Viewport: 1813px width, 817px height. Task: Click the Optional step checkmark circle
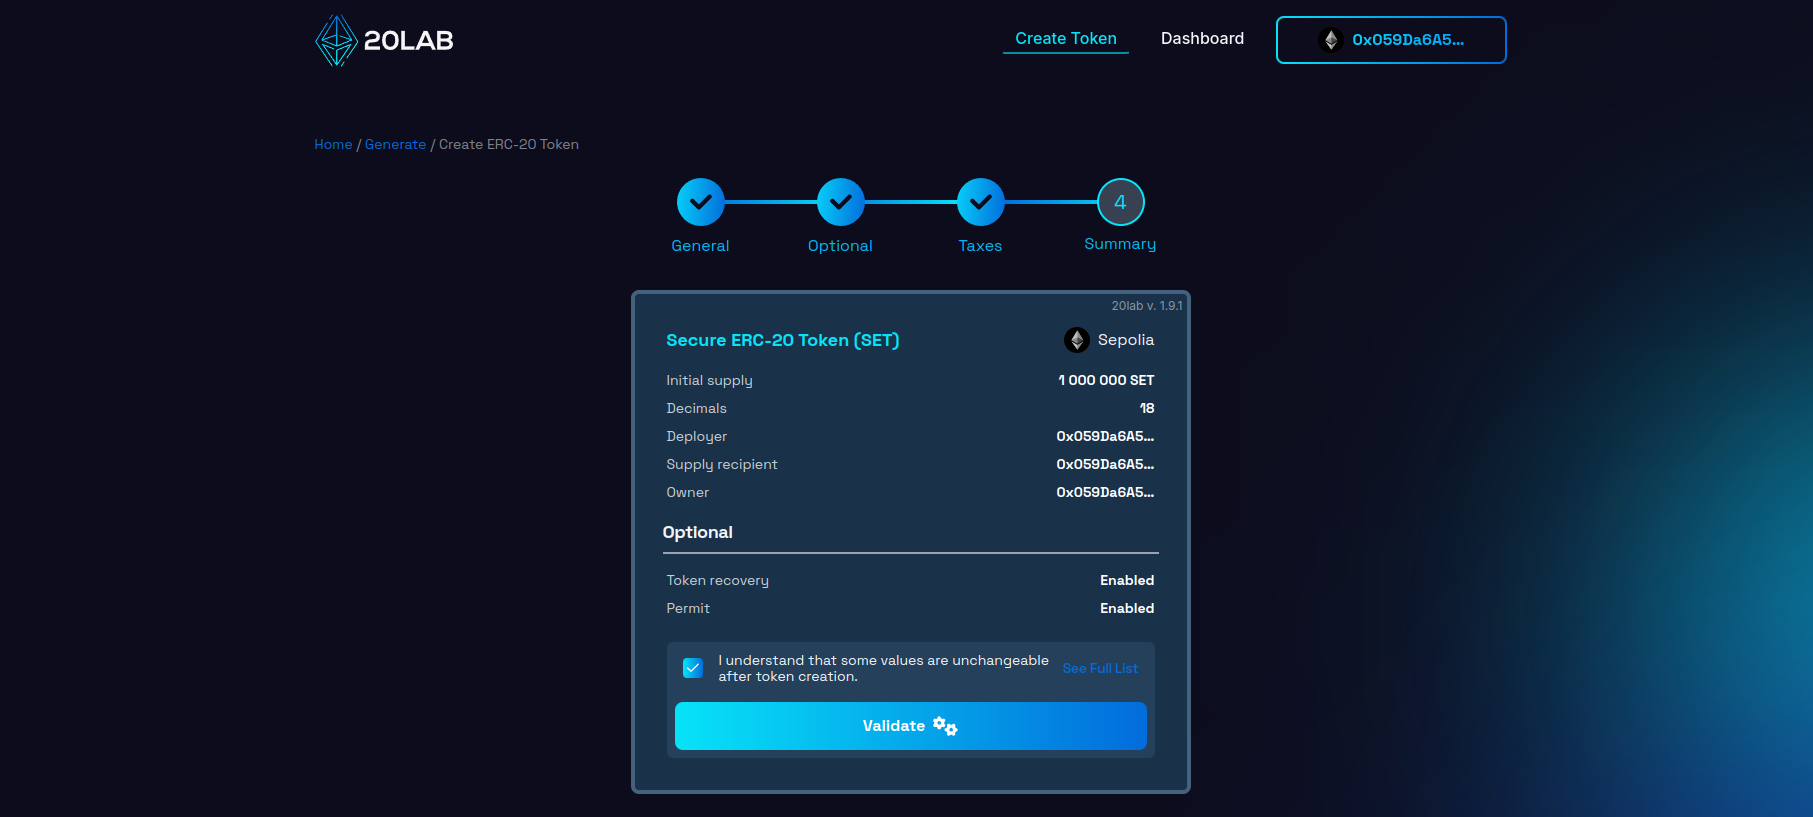coord(840,202)
